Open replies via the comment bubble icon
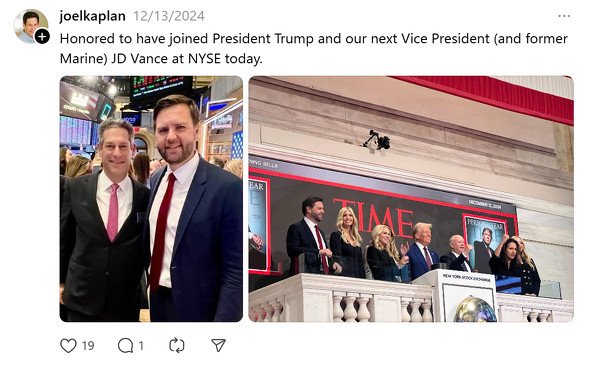Image resolution: width=590 pixels, height=365 pixels. (125, 345)
